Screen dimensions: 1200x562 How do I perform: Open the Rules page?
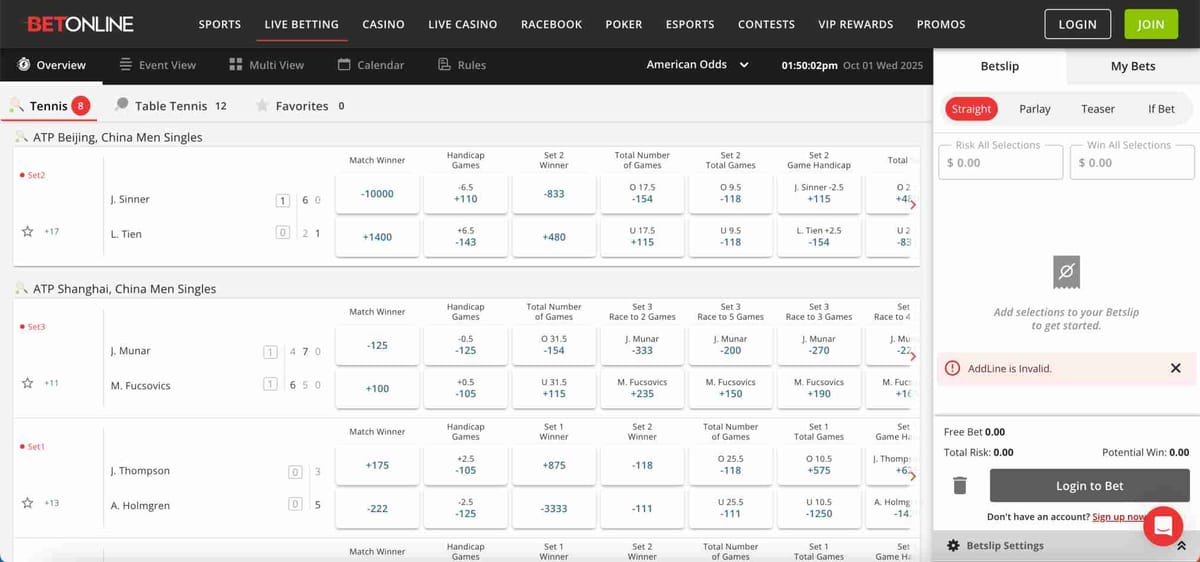tap(462, 65)
